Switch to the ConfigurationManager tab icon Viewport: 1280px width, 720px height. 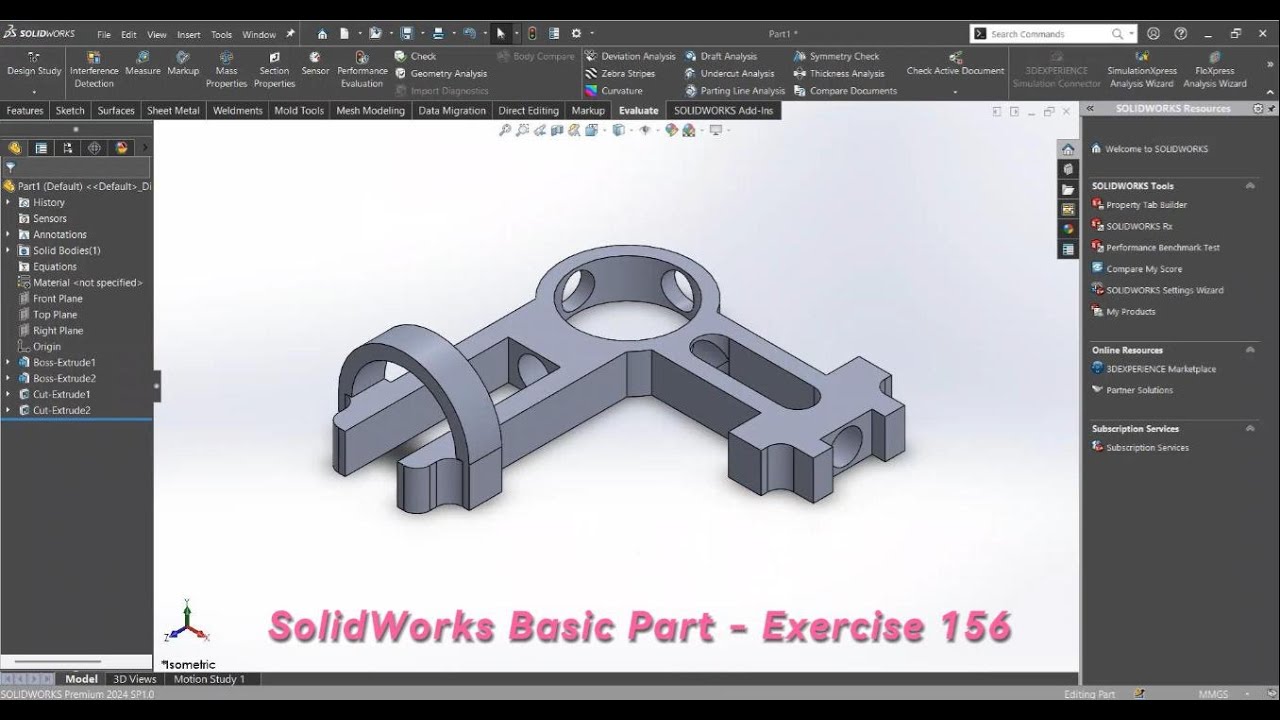(x=68, y=148)
